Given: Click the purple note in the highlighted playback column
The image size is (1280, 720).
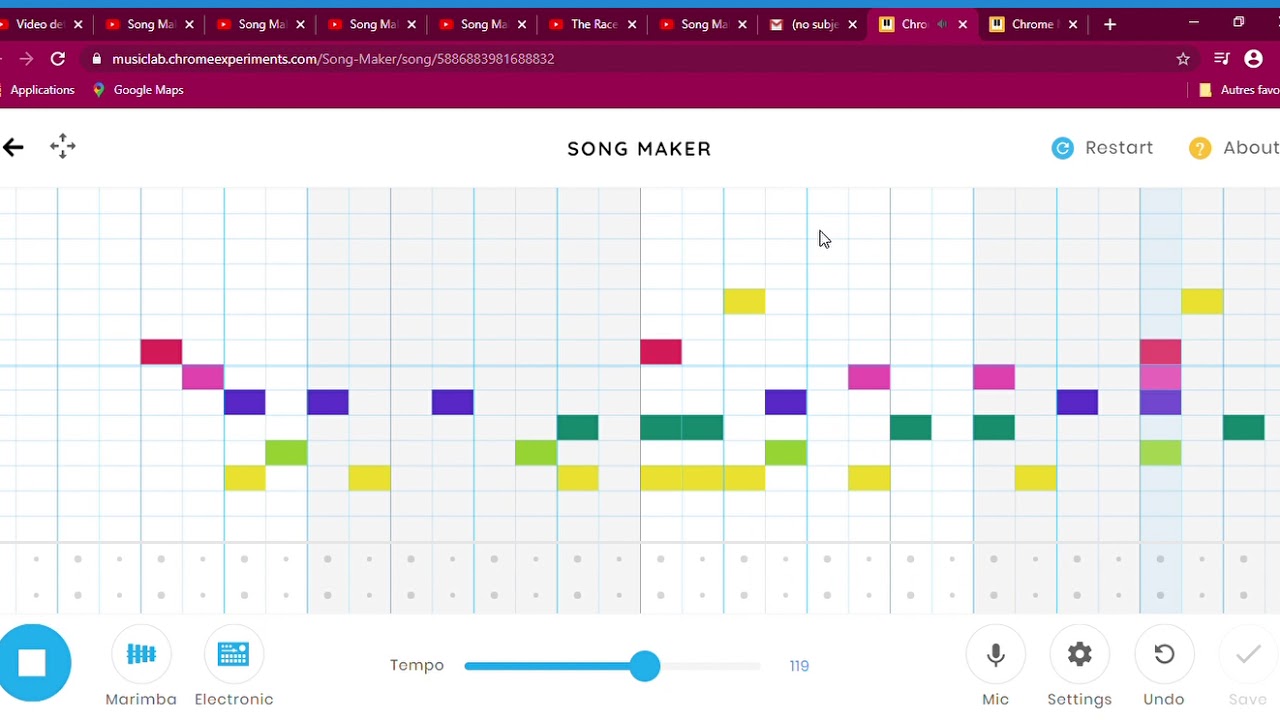Looking at the screenshot, I should (x=1160, y=402).
